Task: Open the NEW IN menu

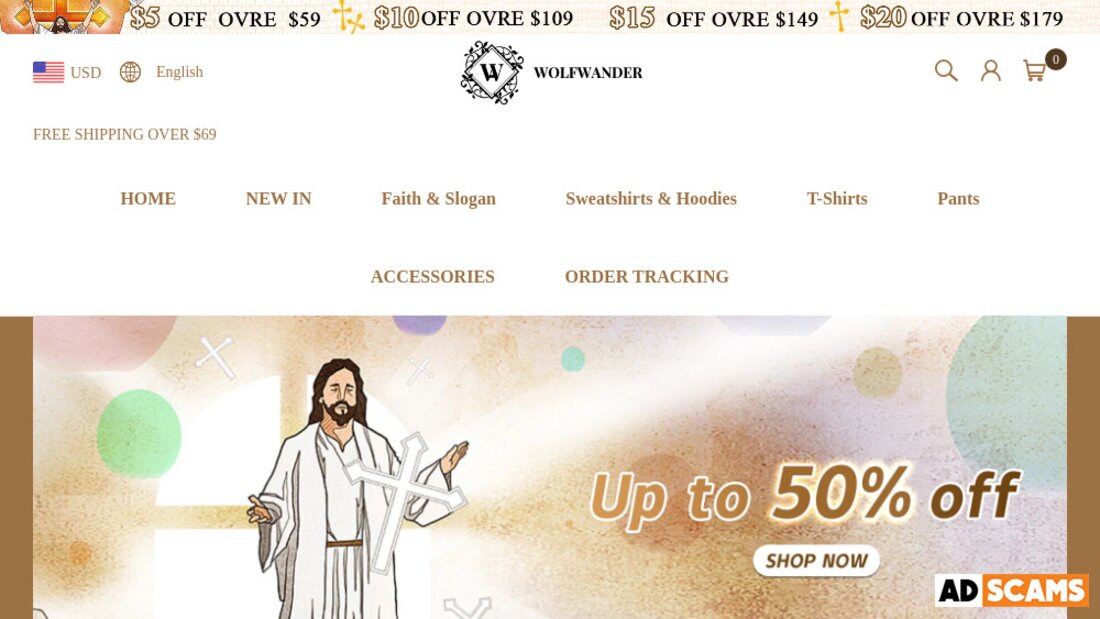Action: (279, 199)
